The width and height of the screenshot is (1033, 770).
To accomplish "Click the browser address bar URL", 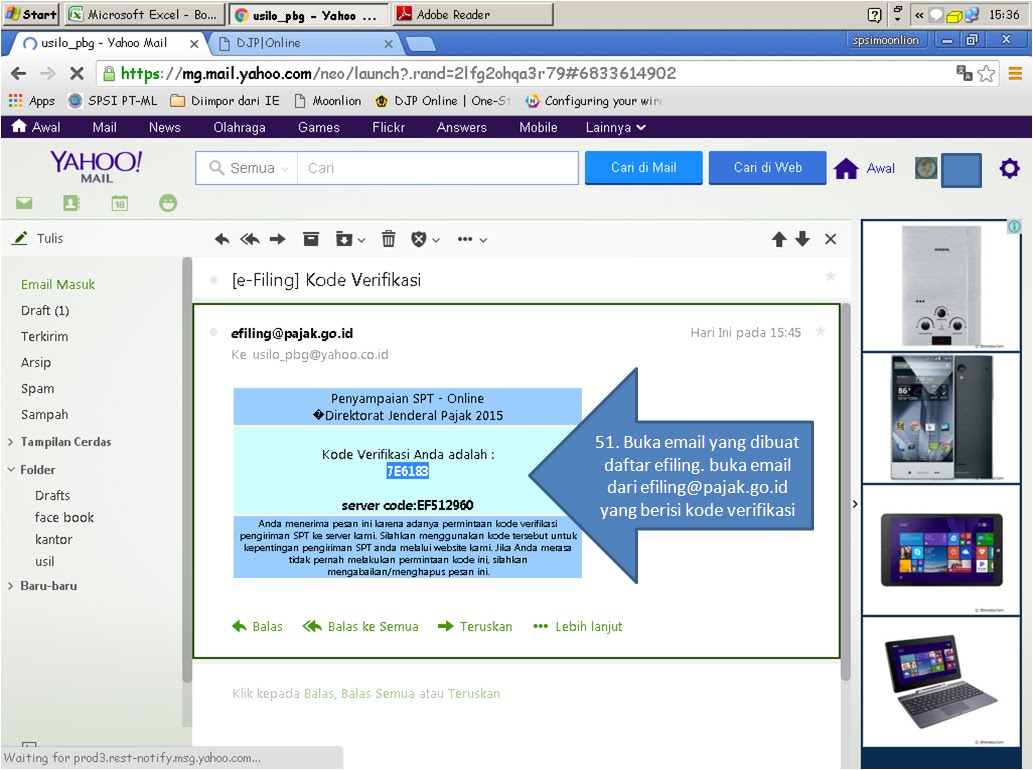I will [398, 73].
